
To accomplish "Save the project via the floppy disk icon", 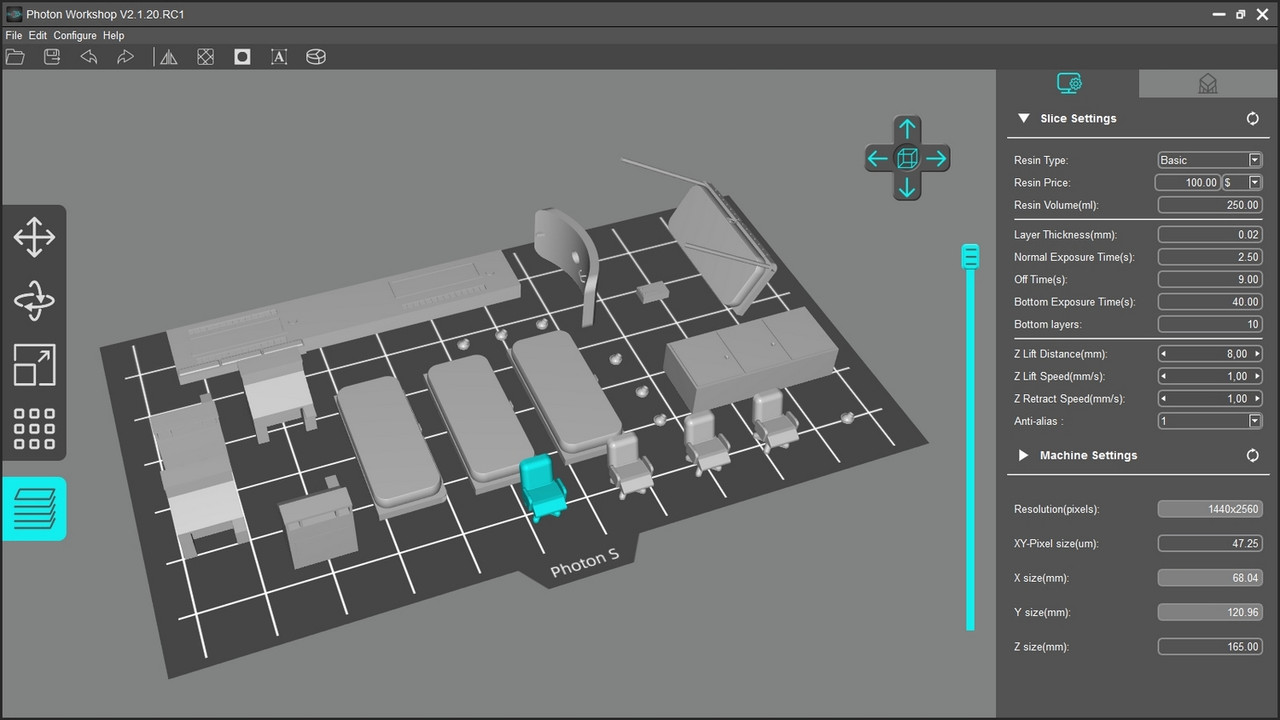I will tap(52, 57).
